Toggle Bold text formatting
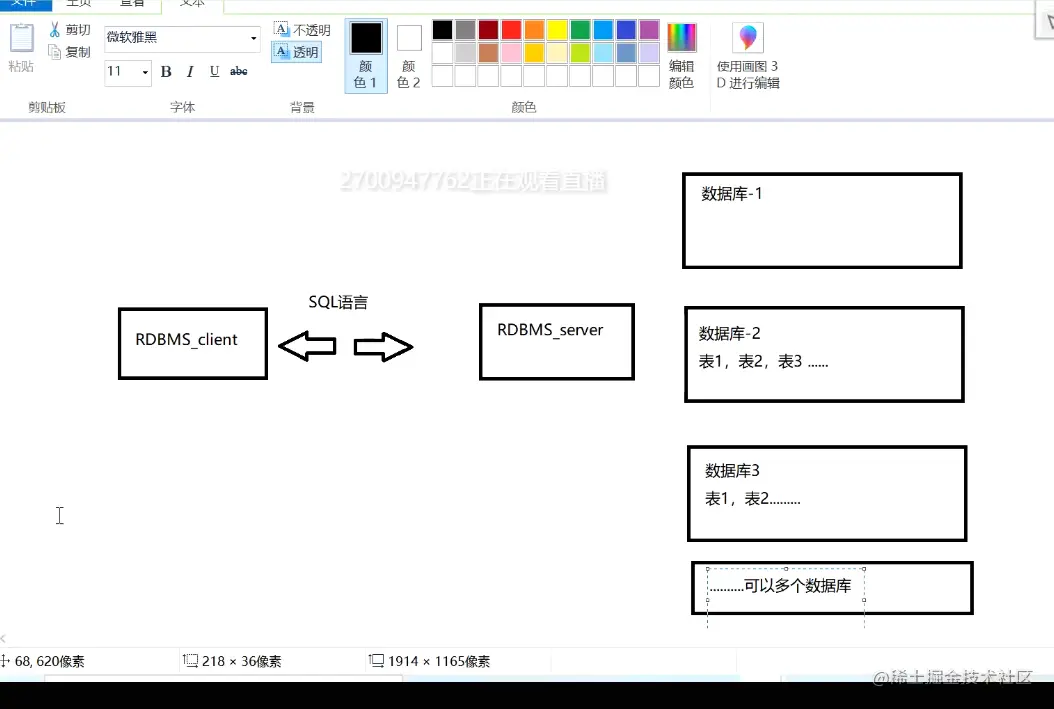 (x=165, y=71)
